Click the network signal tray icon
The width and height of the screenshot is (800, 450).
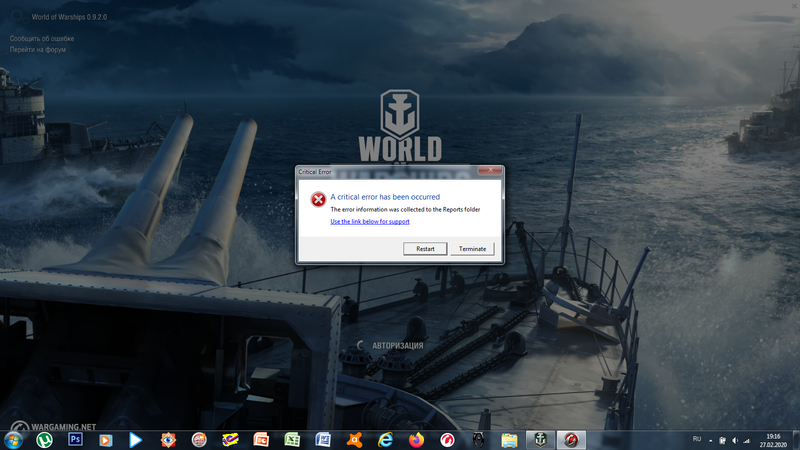[x=746, y=440]
